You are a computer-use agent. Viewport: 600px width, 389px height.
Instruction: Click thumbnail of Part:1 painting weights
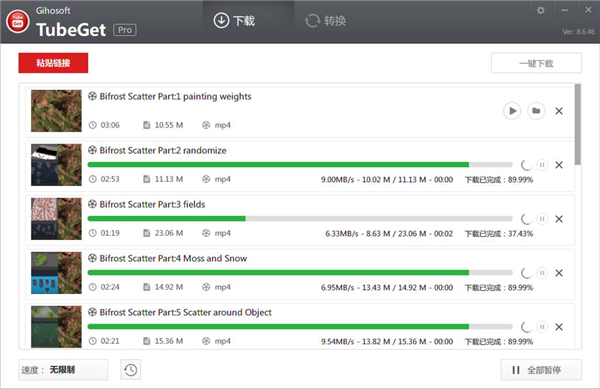[x=56, y=111]
